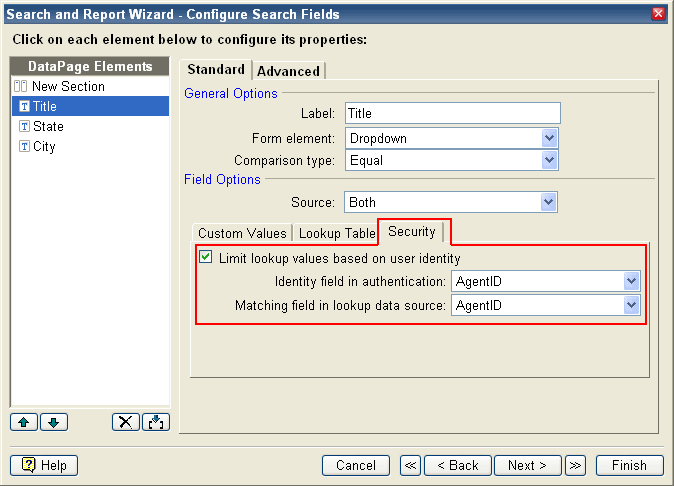The image size is (674, 486).
Task: Open the Form element dropdown
Action: [x=549, y=138]
